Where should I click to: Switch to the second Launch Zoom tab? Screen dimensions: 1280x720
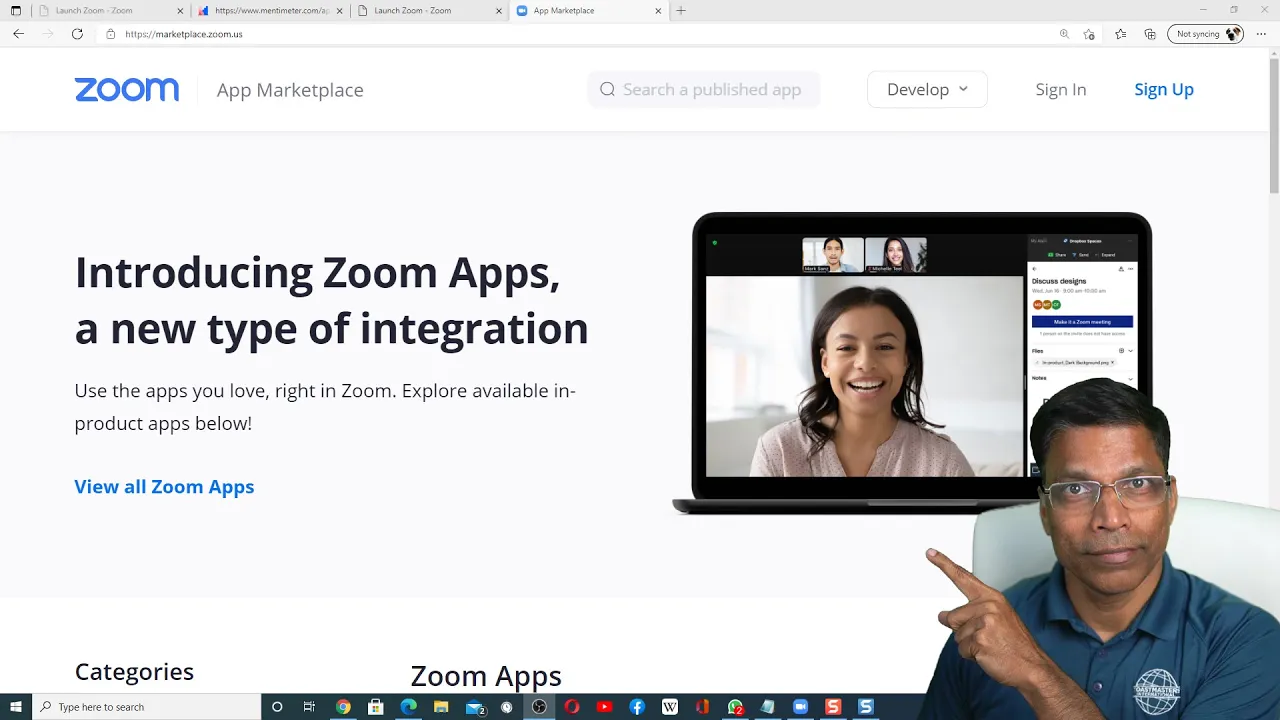click(x=430, y=10)
